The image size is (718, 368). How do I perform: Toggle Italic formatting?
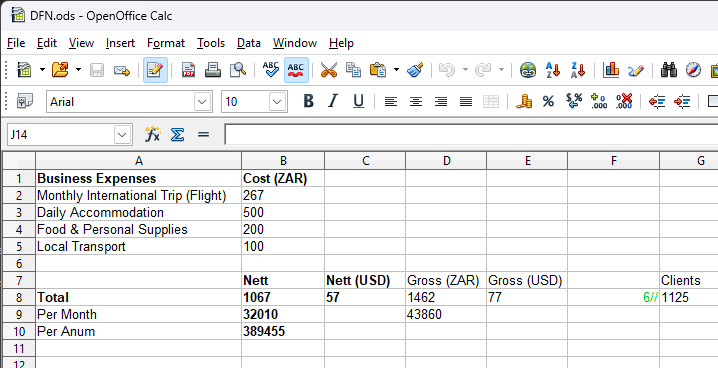click(333, 101)
